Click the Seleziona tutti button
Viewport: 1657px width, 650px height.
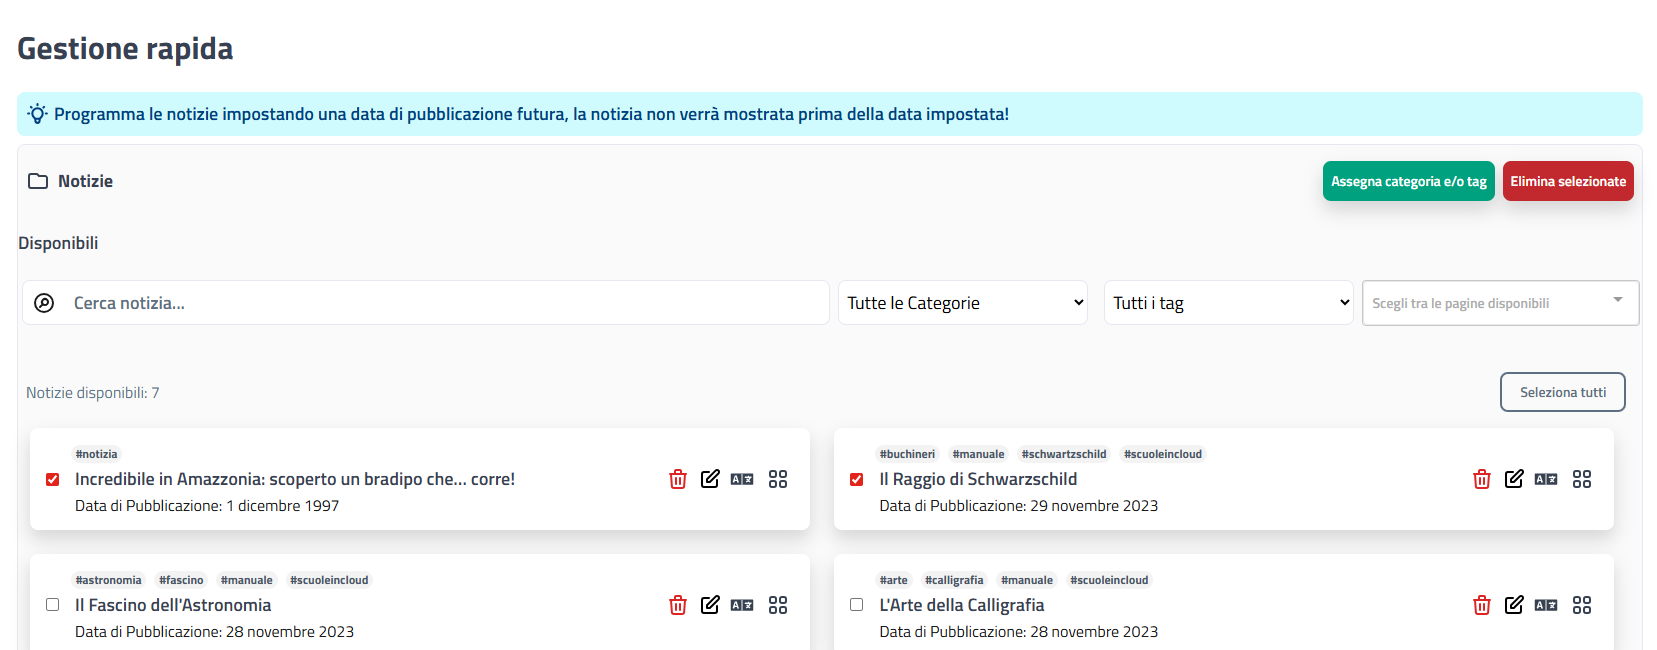(1563, 392)
